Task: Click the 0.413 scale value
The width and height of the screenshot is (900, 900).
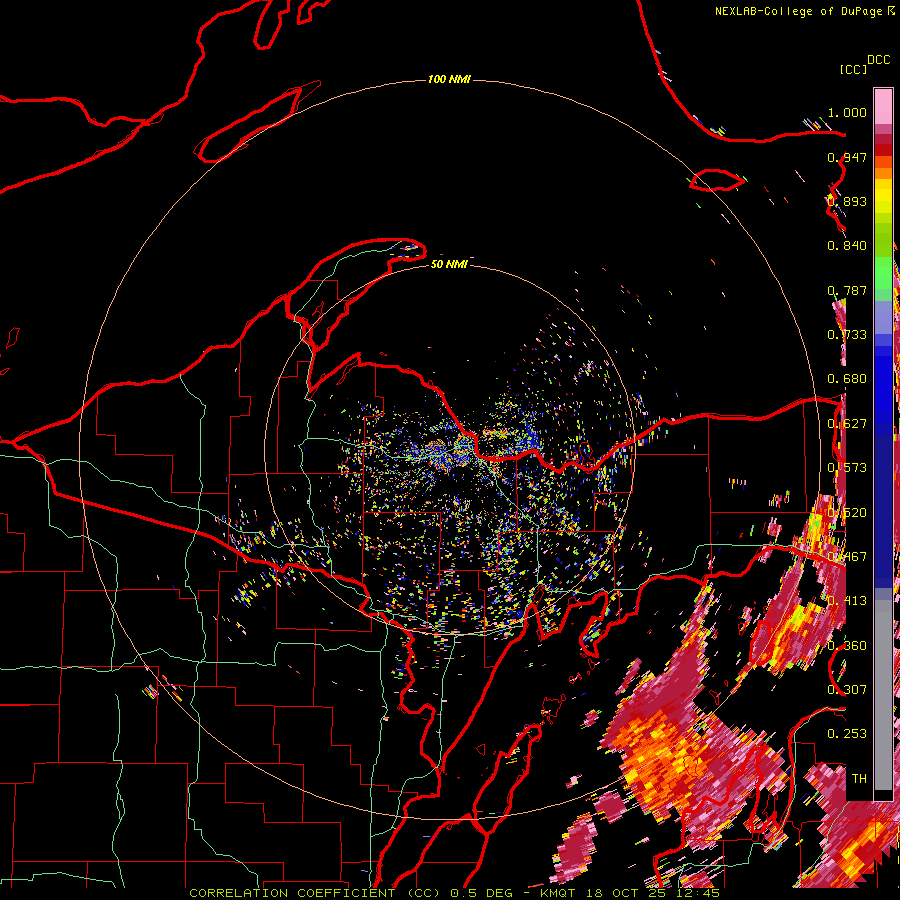Action: coord(847,601)
